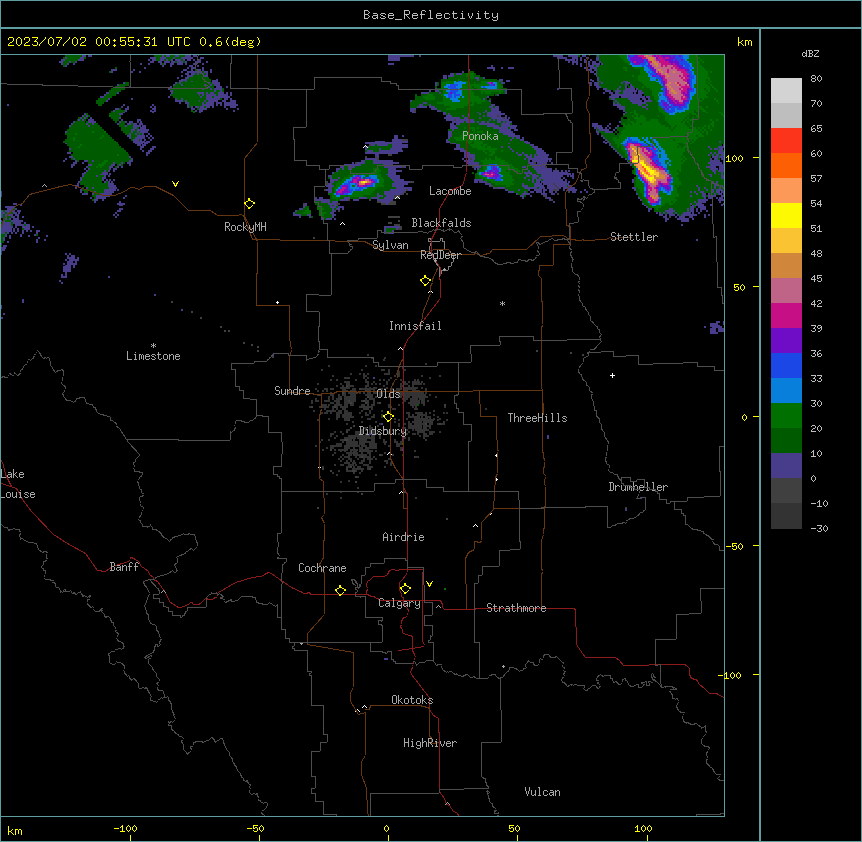Click the asterisk marker above Limestone
Screen dimensions: 862x842
coord(153,346)
